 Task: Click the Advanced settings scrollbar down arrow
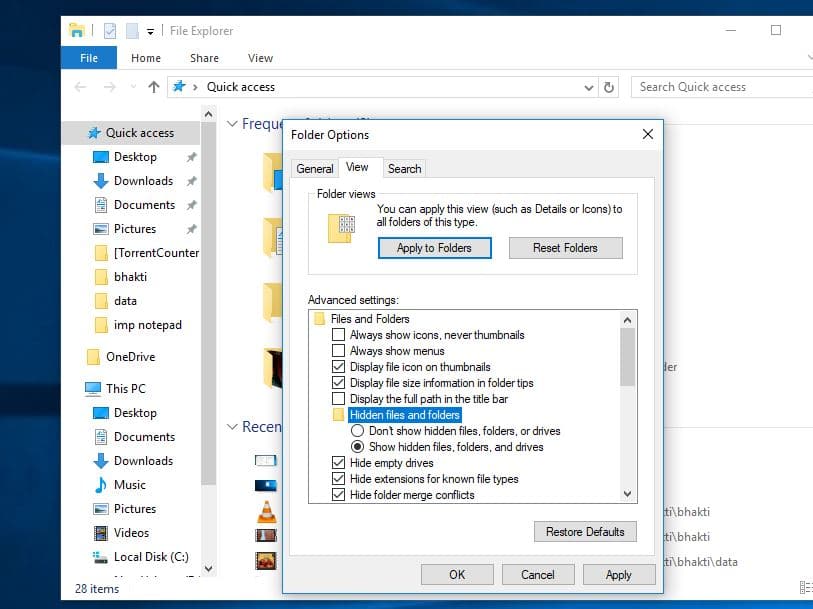(628, 493)
